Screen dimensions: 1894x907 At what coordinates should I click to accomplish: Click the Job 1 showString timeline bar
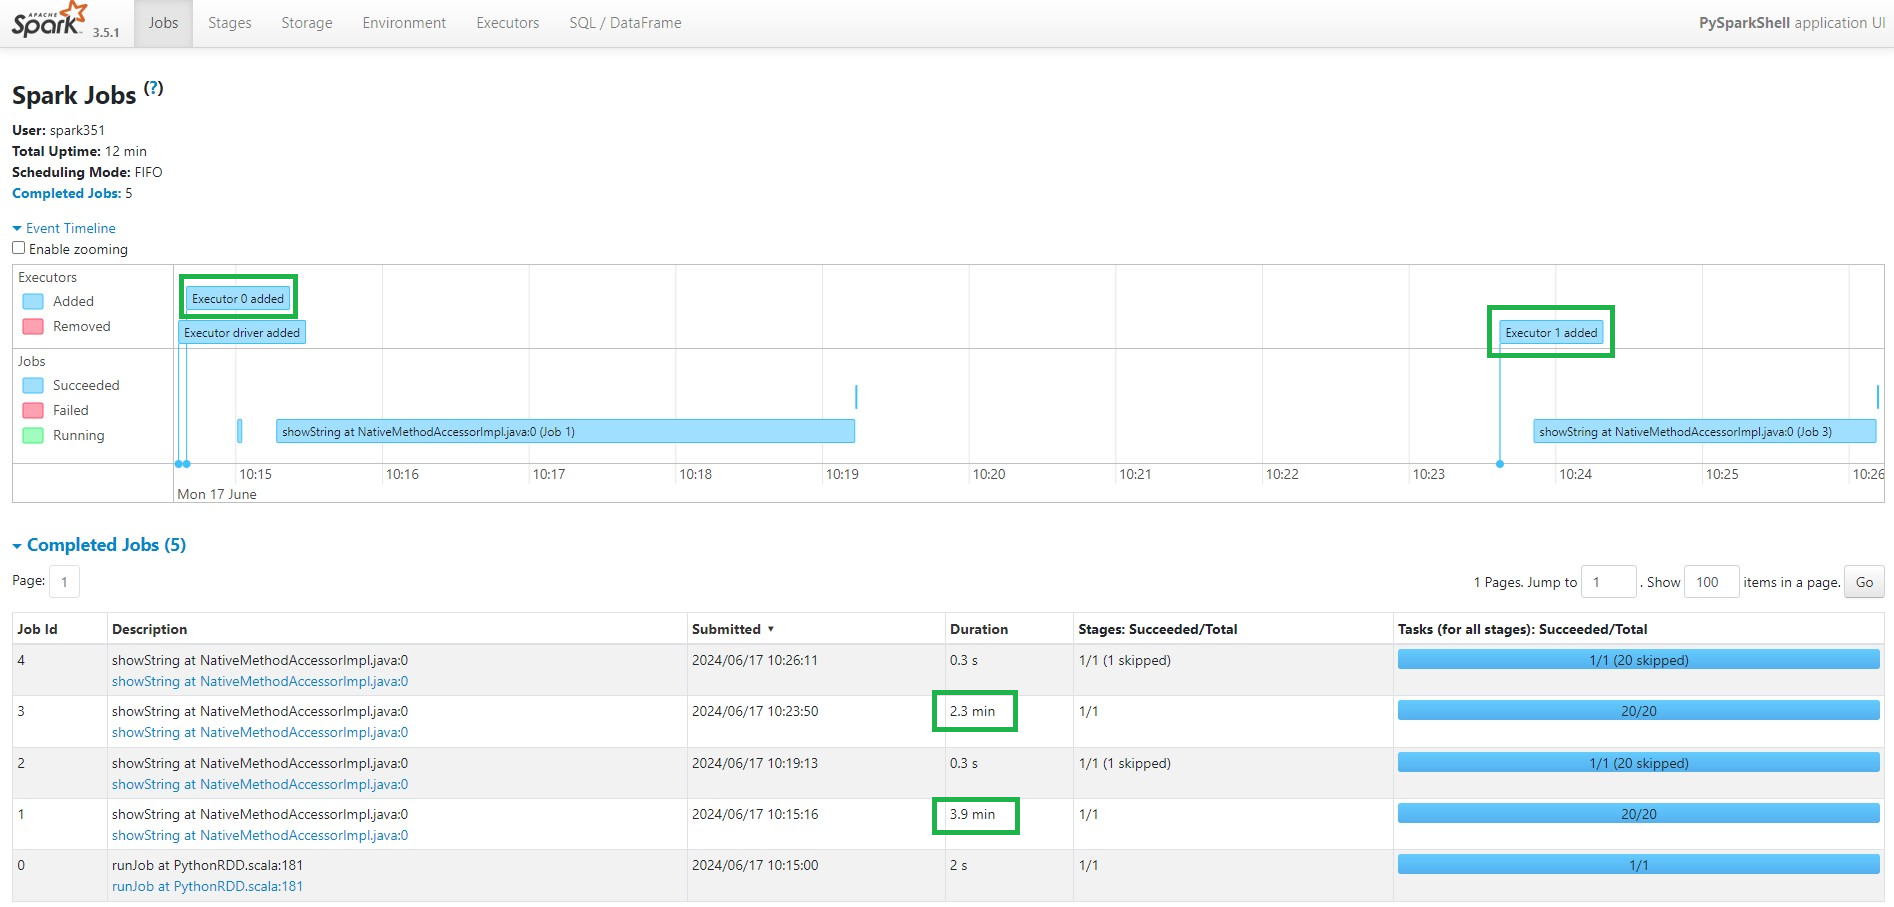click(565, 432)
